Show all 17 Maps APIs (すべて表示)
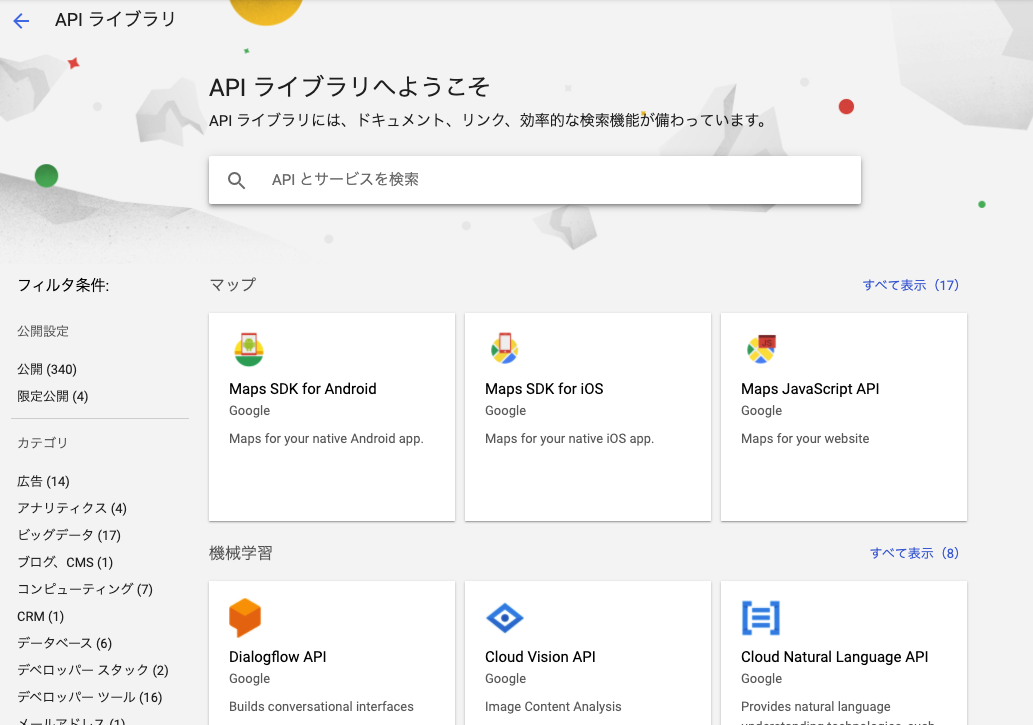This screenshot has height=725, width=1033. tap(910, 285)
